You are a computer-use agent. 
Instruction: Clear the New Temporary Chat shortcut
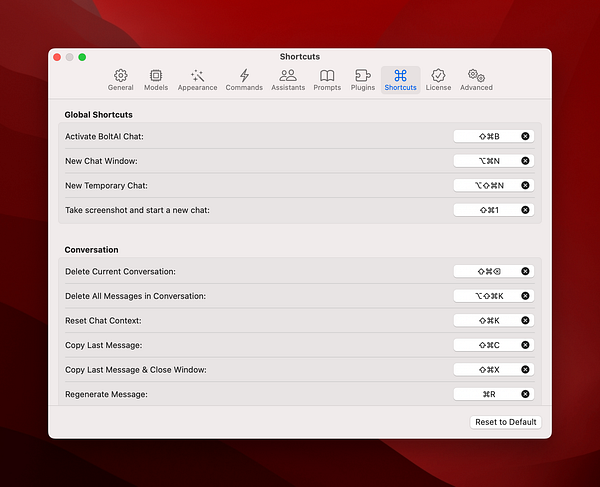pos(525,185)
